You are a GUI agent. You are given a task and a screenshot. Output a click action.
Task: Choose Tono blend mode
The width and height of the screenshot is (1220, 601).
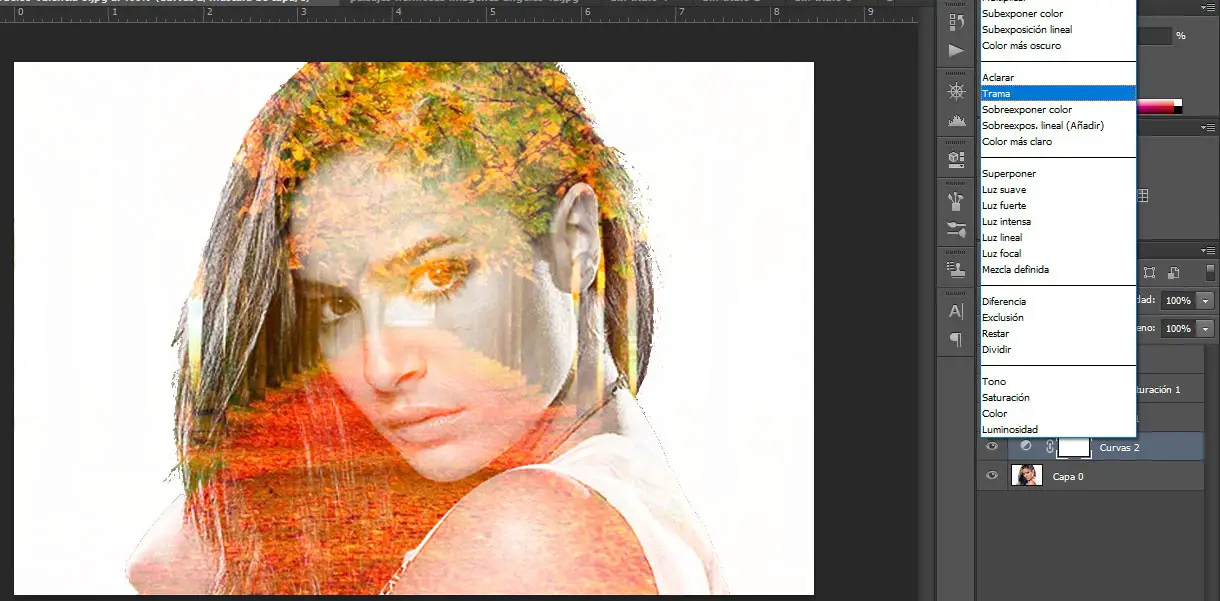1057,381
